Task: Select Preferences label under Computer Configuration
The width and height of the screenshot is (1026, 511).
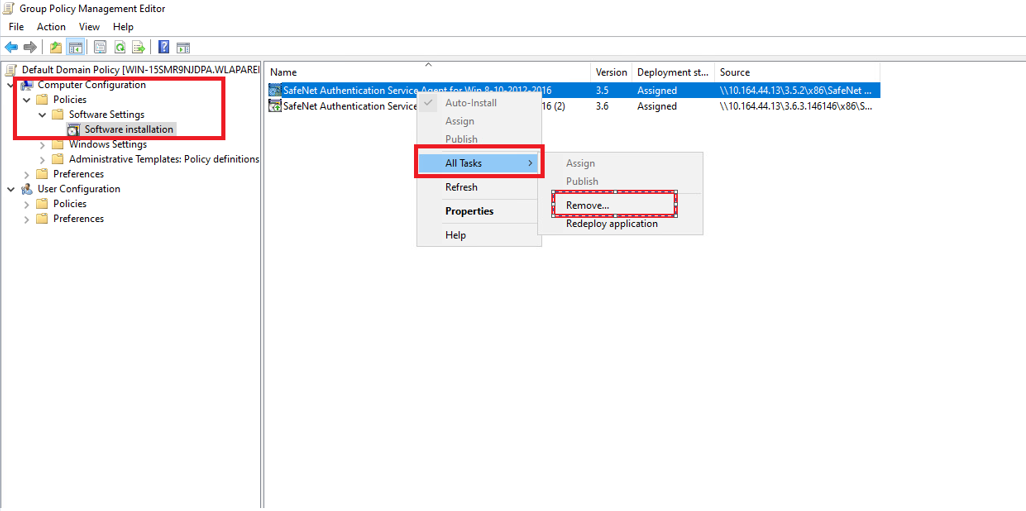Action: 79,174
